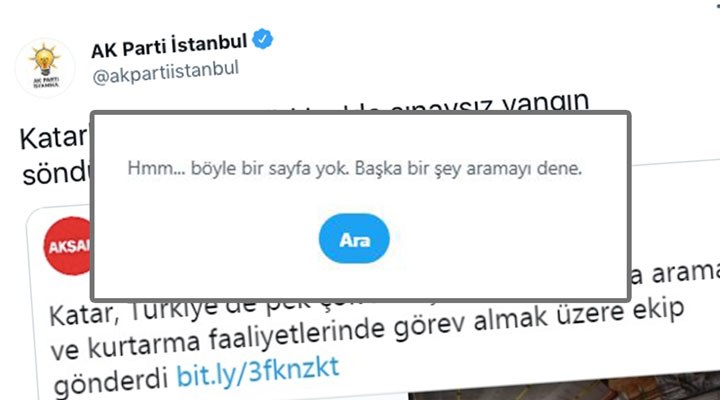Open the bit.ly/3fknzkt link

(258, 372)
